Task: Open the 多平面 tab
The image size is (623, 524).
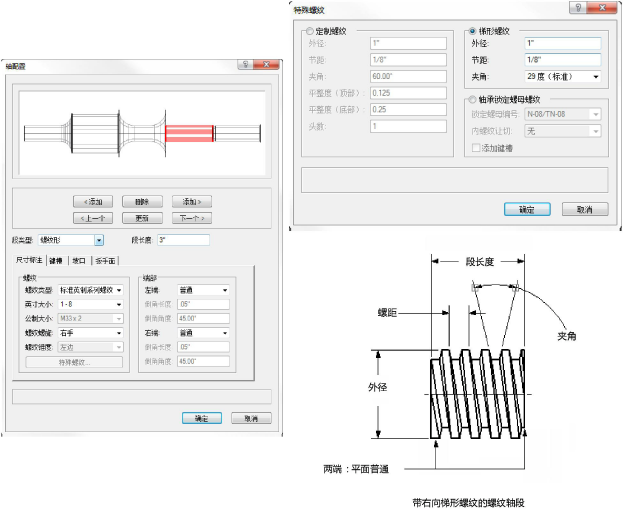Action: [x=104, y=261]
